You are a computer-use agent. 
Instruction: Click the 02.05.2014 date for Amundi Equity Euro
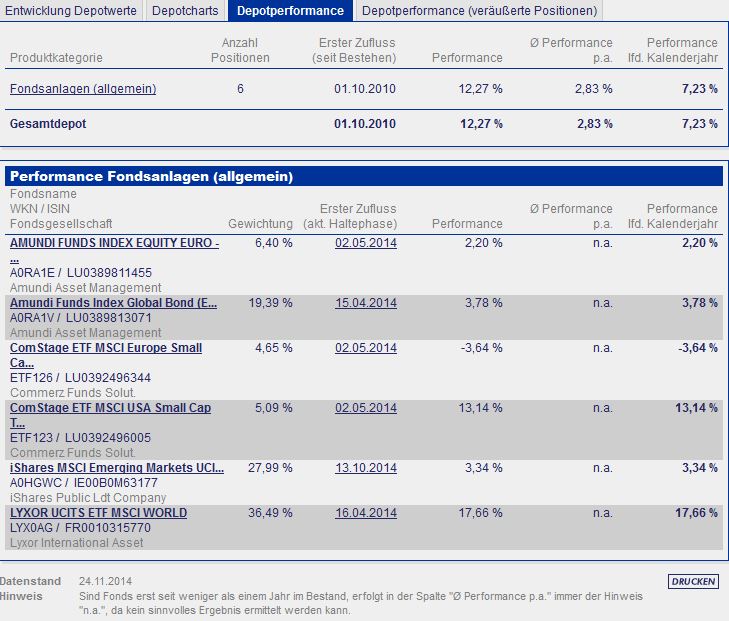click(366, 243)
